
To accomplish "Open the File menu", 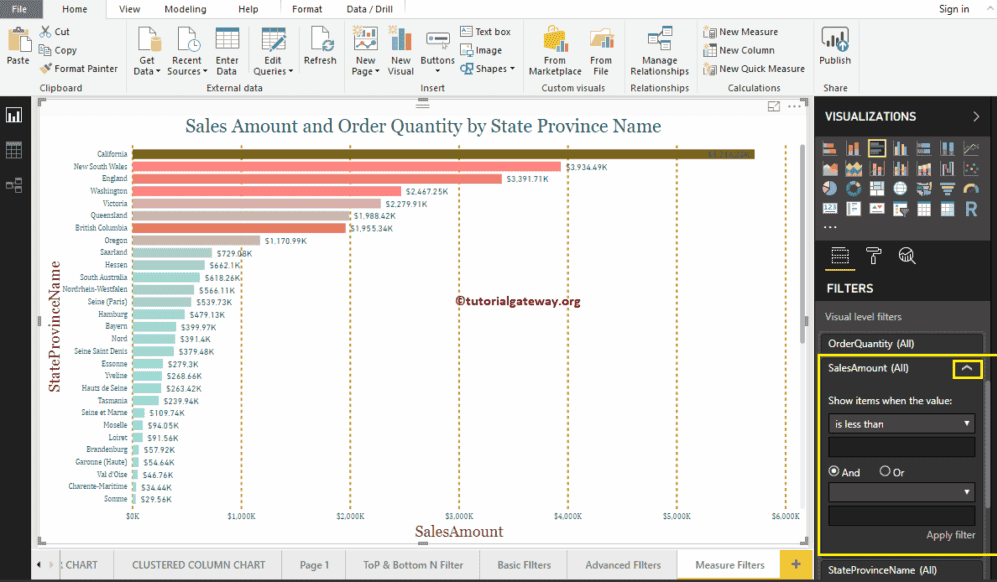I will [x=20, y=9].
